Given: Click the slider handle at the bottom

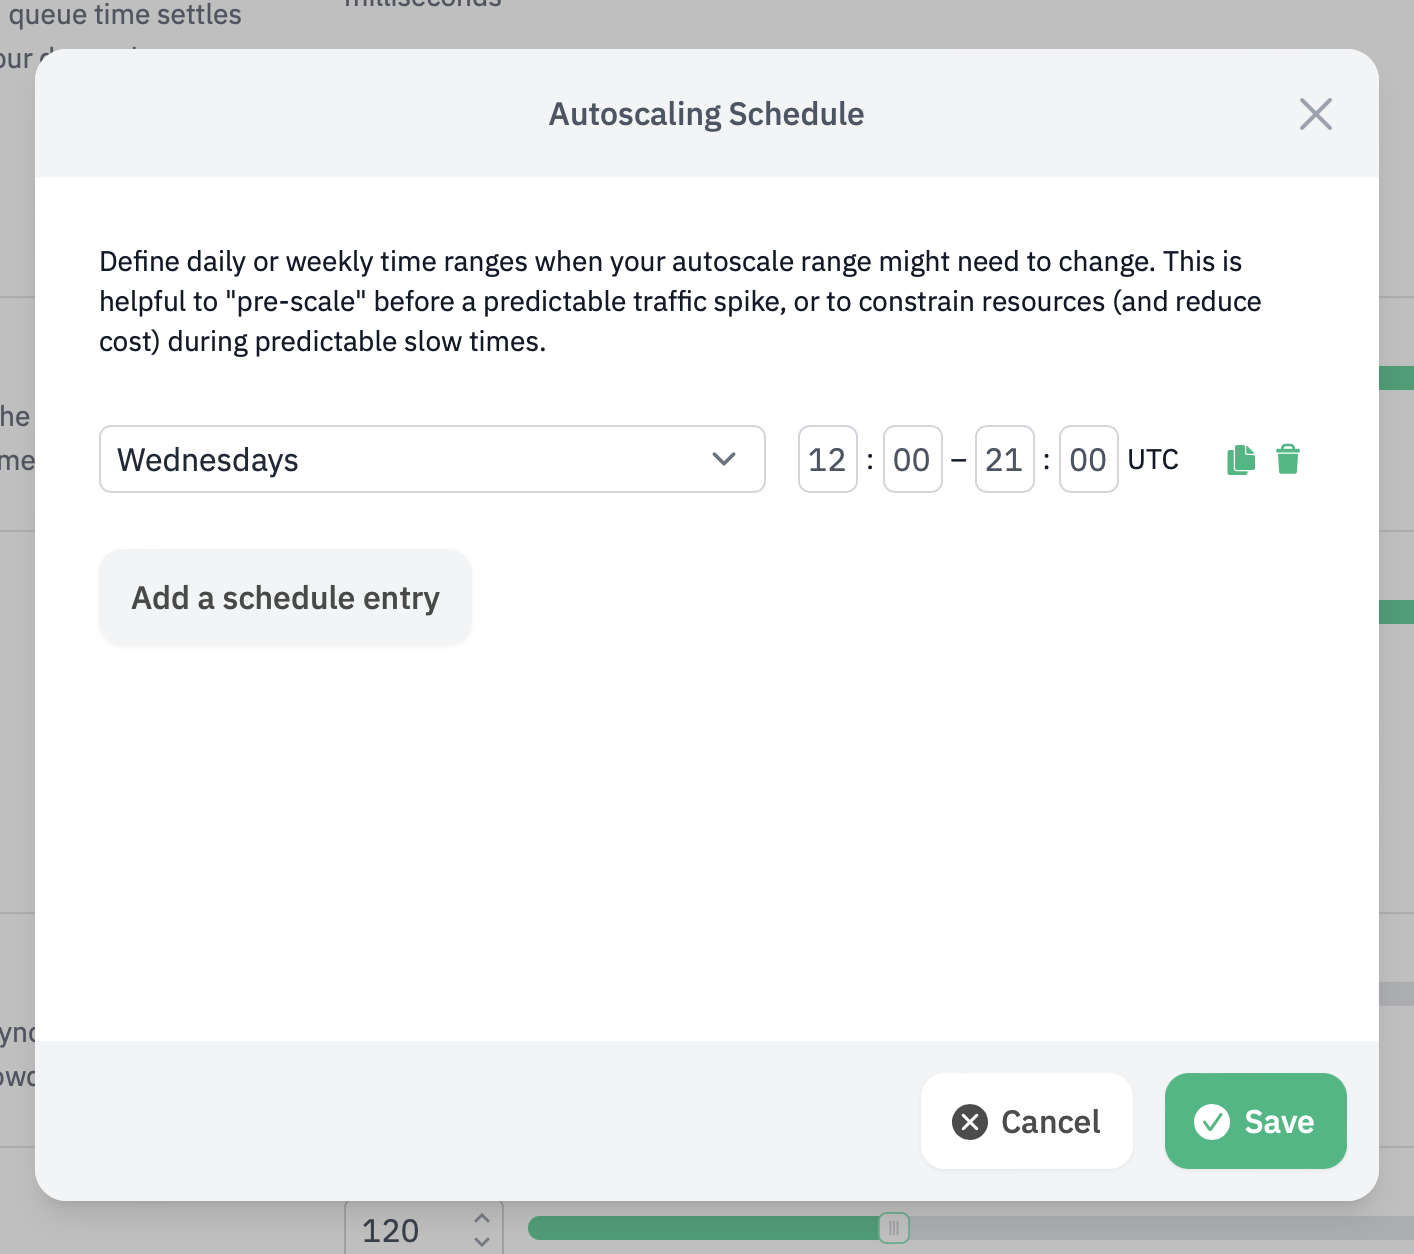Looking at the screenshot, I should (894, 1228).
